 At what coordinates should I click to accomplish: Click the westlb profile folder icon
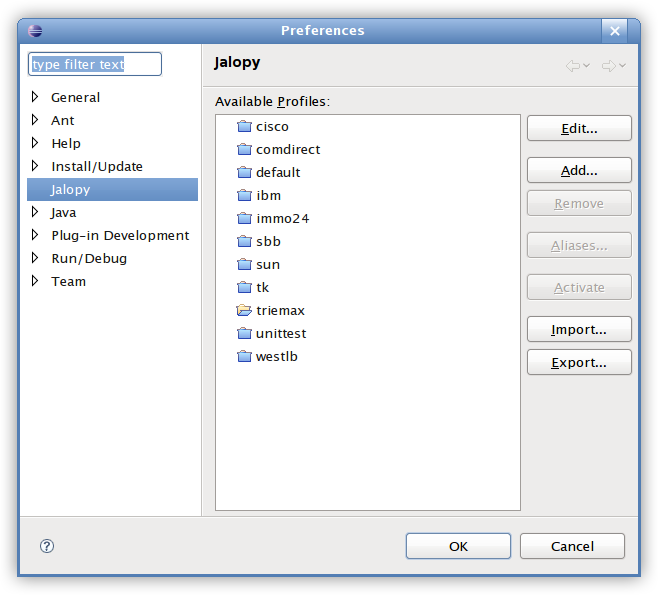click(244, 357)
